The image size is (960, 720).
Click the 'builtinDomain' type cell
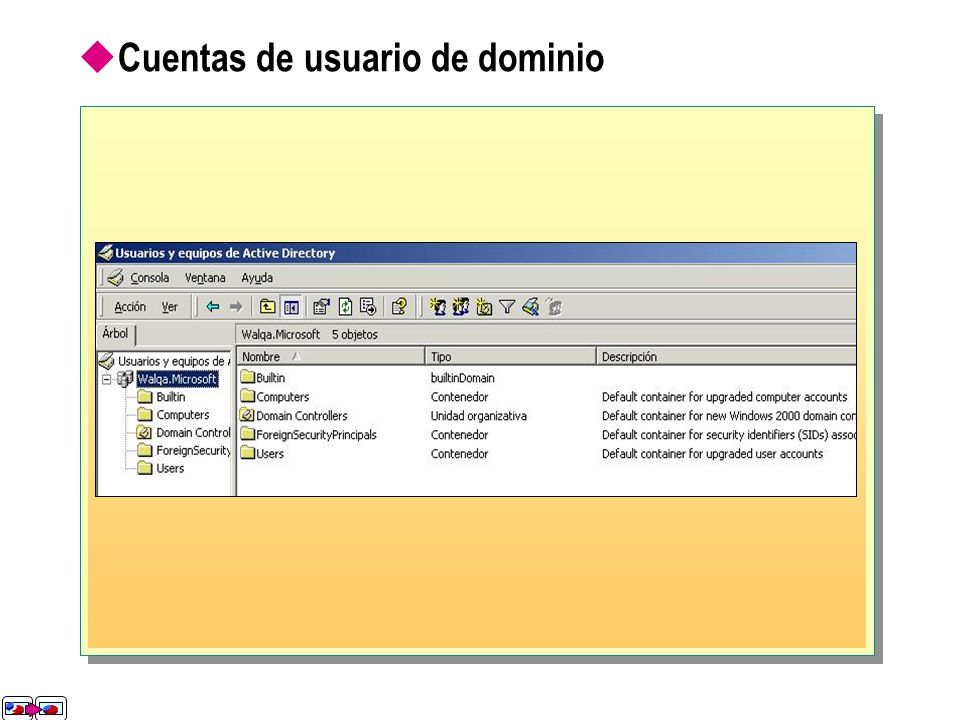pyautogui.click(x=462, y=378)
